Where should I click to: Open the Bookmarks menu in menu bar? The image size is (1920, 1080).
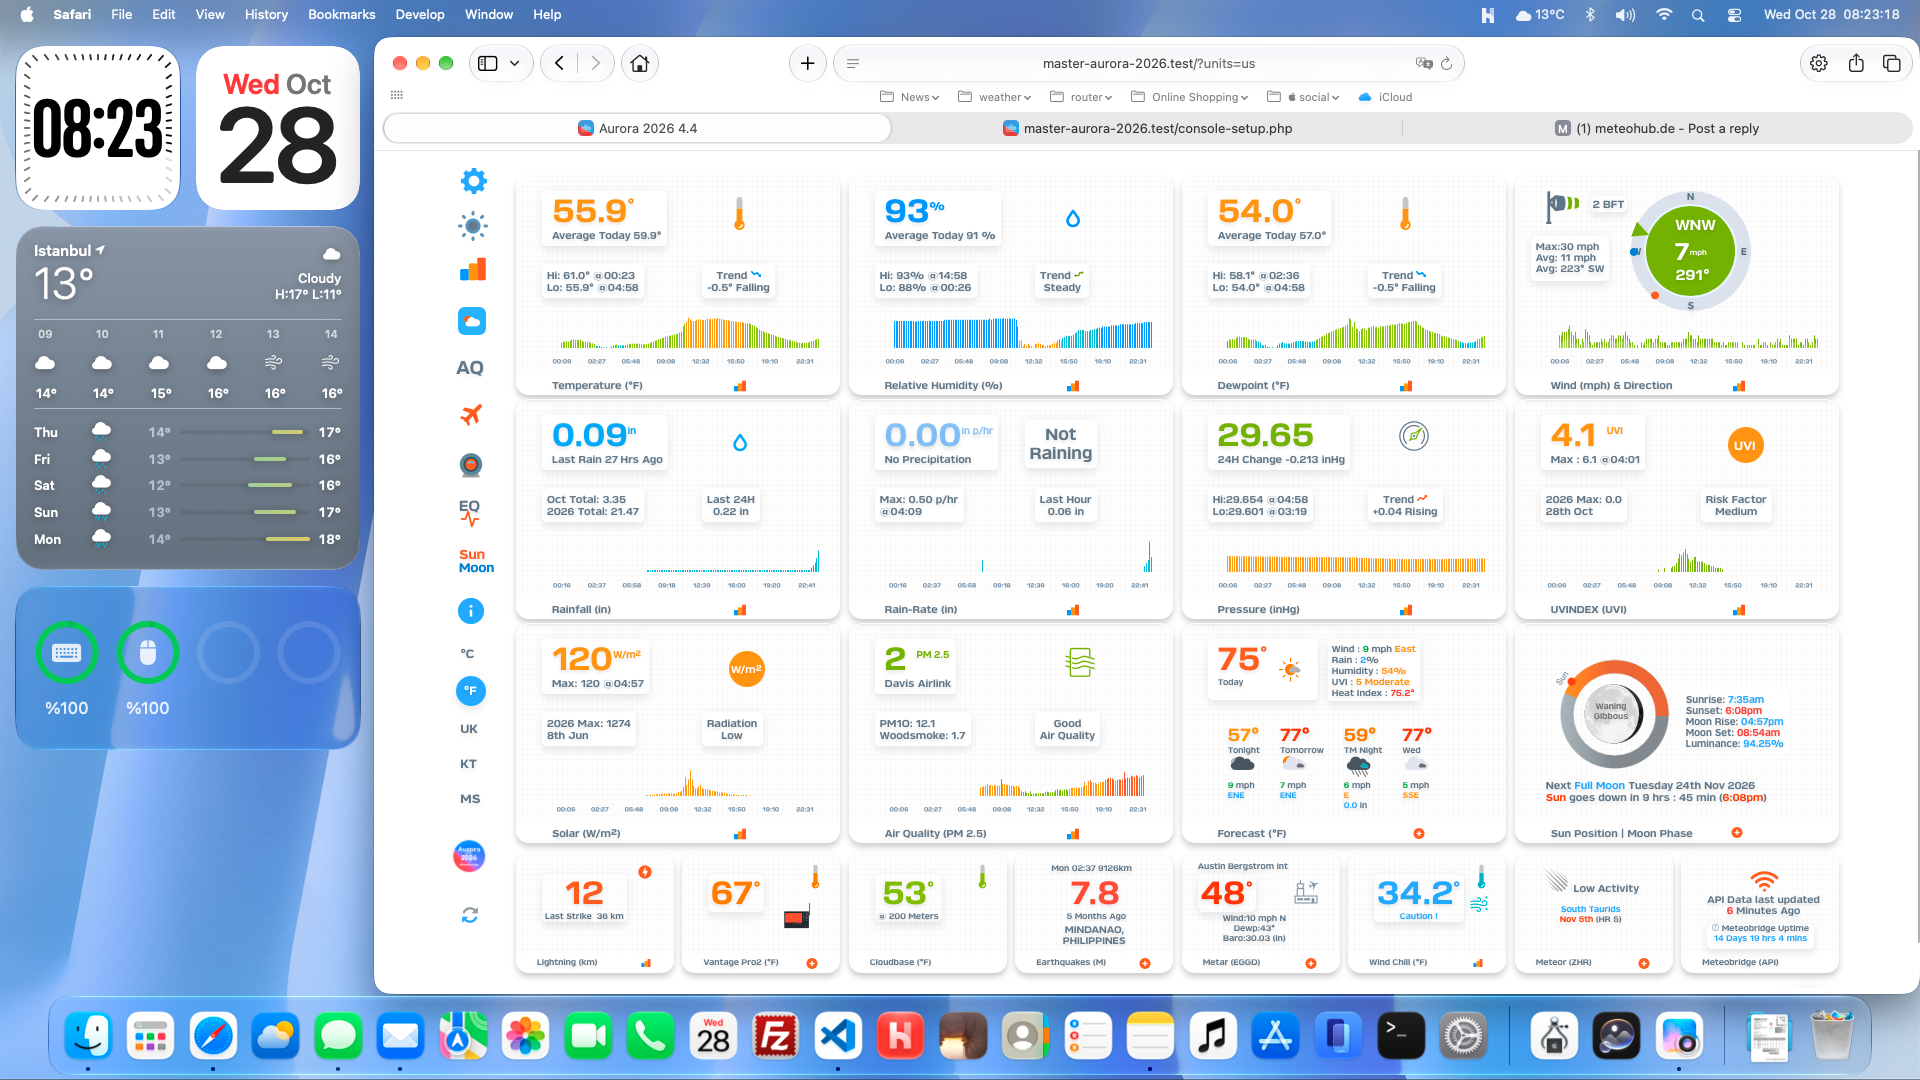click(341, 14)
